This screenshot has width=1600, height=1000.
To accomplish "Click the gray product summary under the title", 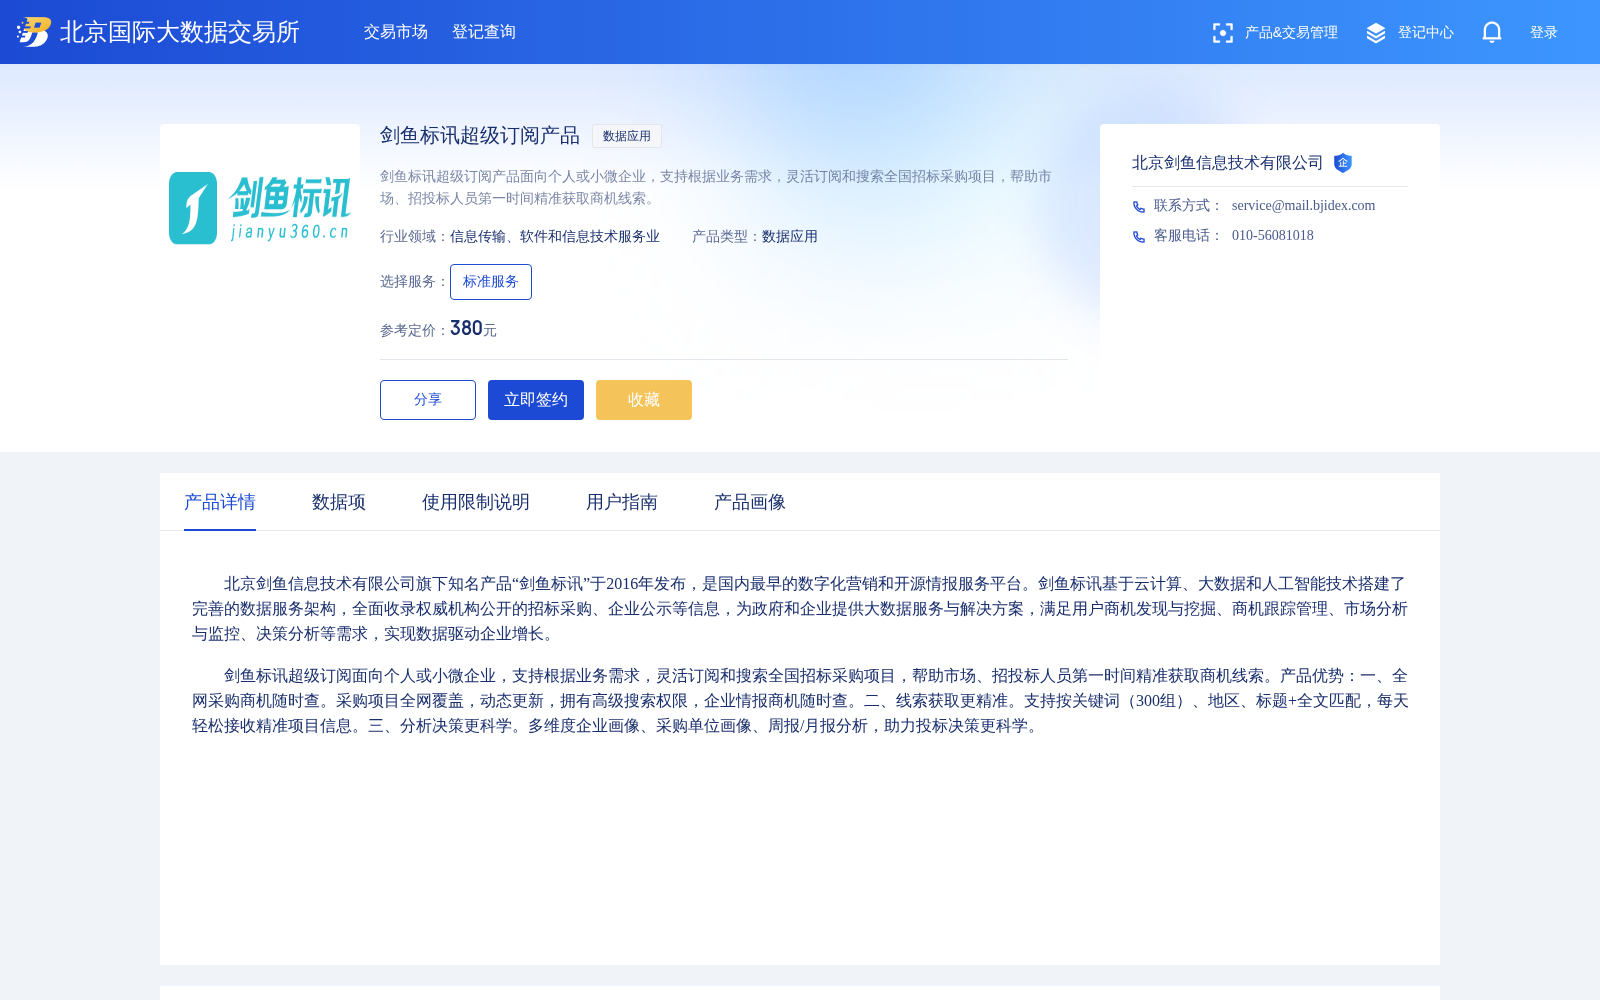I will (x=716, y=187).
